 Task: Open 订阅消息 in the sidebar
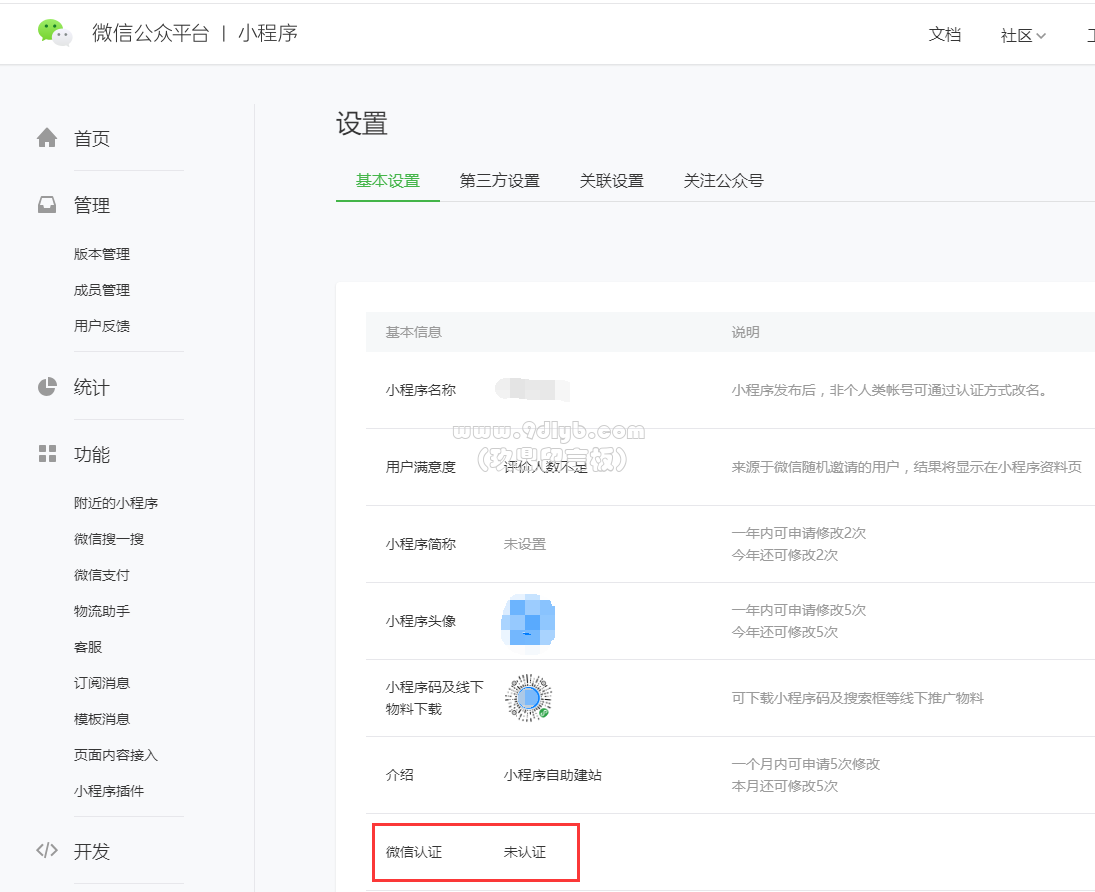tap(102, 683)
